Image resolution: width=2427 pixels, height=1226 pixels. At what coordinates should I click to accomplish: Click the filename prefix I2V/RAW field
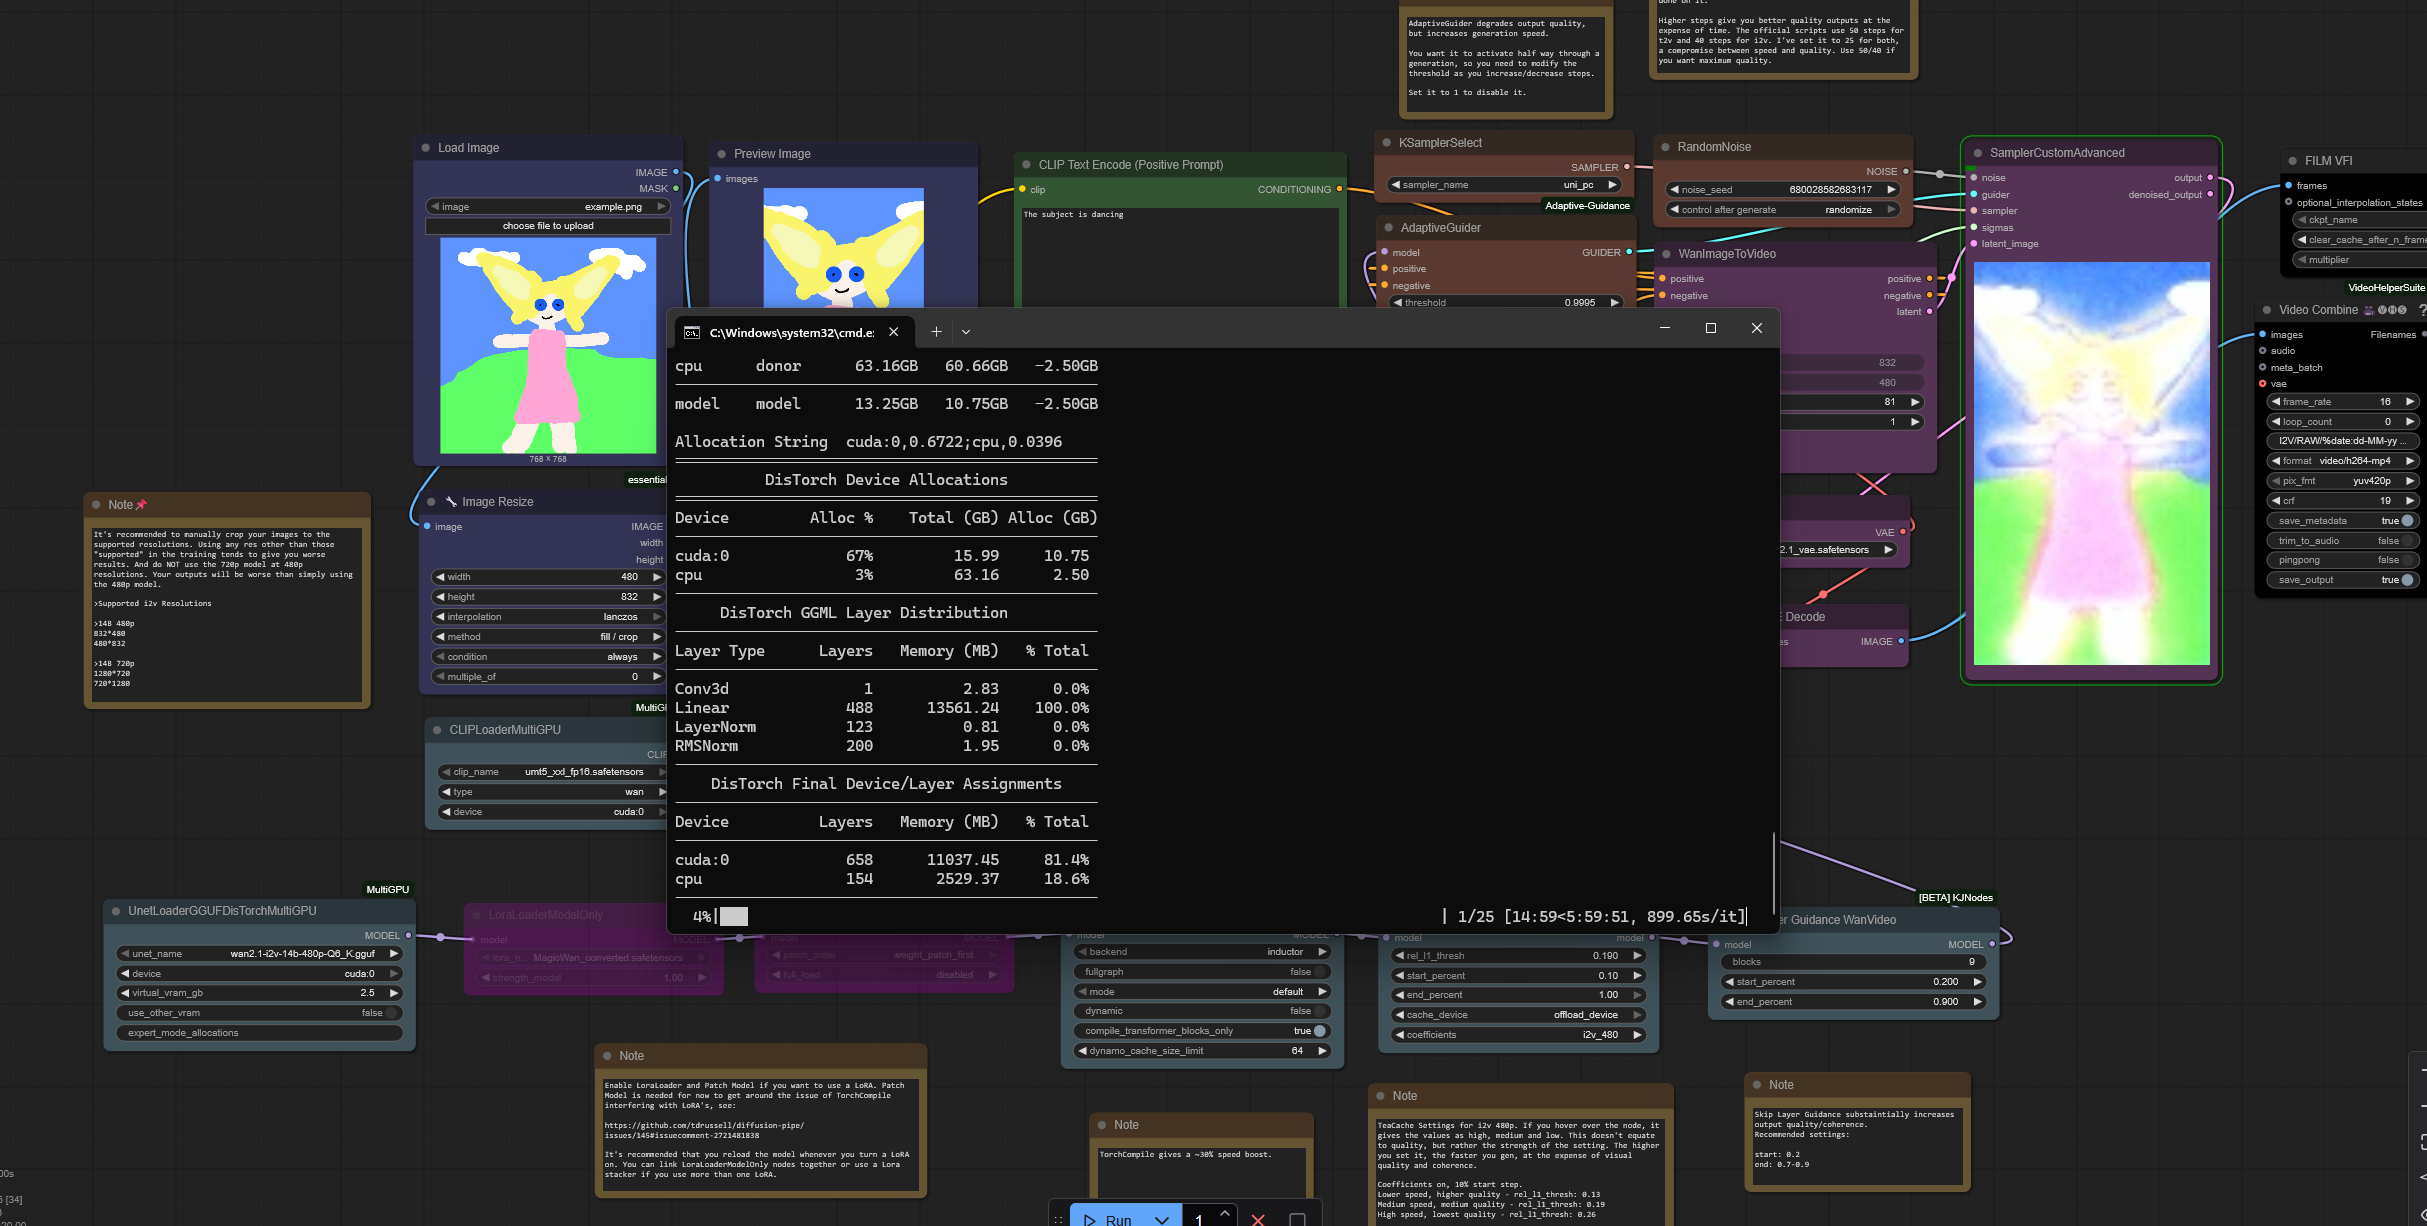coord(2342,441)
